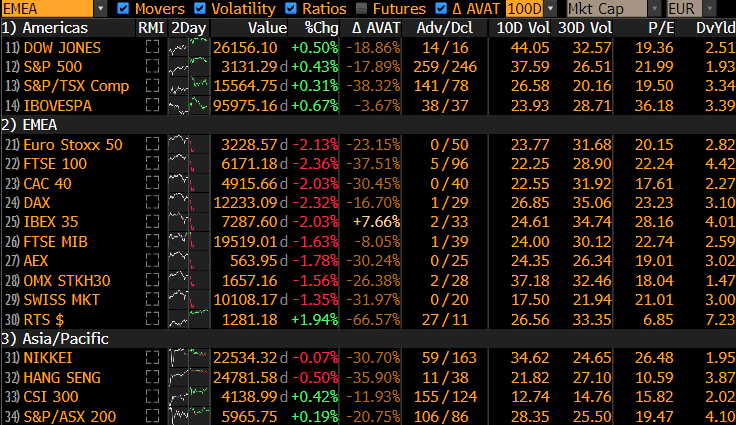
Task: Open the 2Day sparkline for HANG SENG
Action: 189,378
